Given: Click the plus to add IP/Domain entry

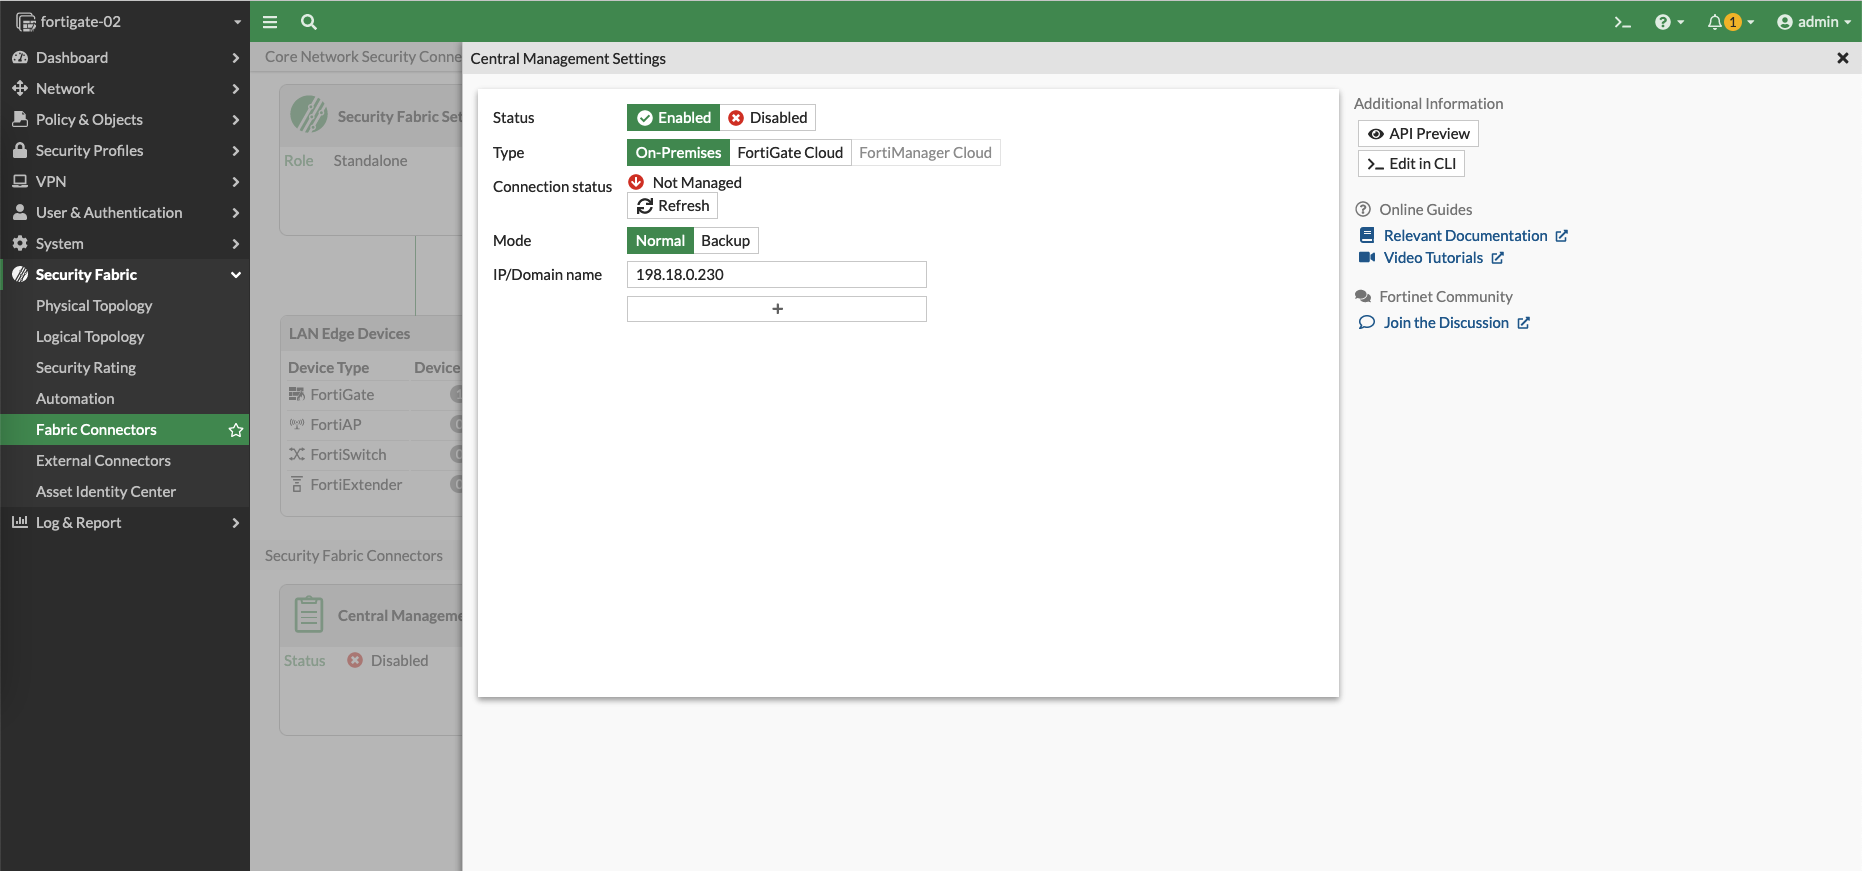Looking at the screenshot, I should click(776, 309).
